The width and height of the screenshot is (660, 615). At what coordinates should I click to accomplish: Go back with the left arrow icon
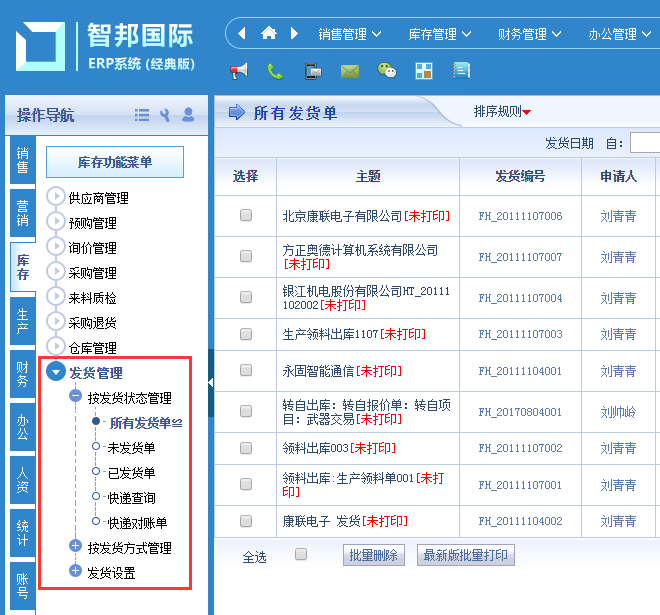(x=242, y=33)
